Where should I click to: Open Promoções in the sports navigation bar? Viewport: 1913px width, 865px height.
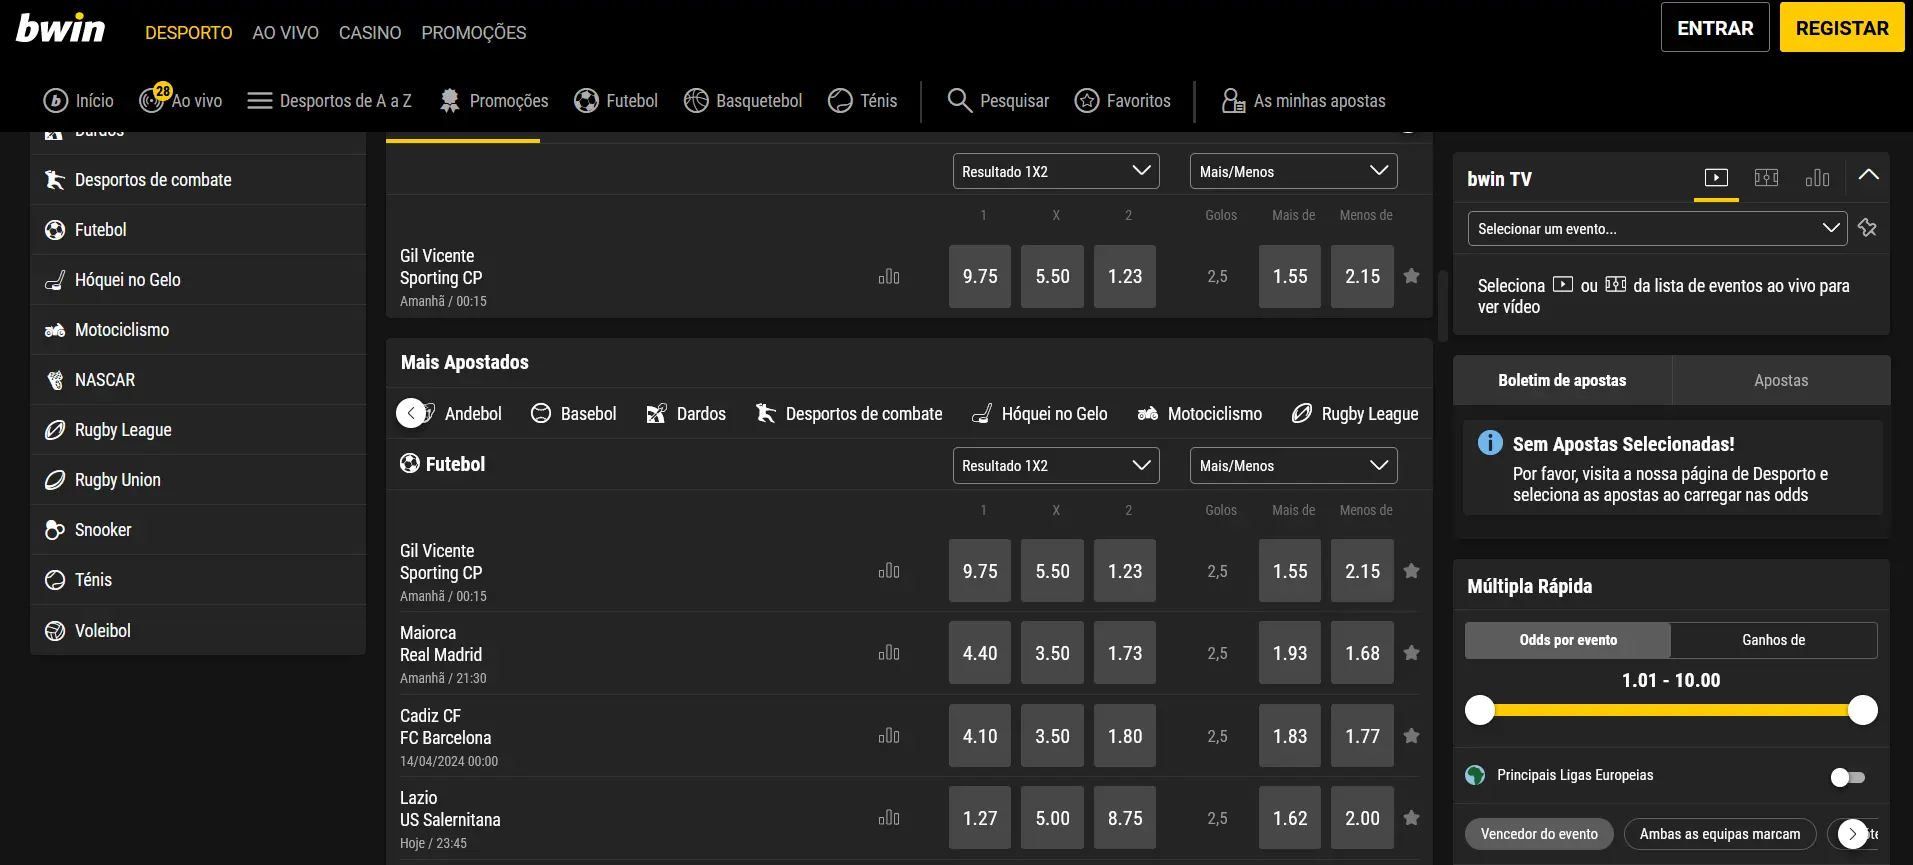pyautogui.click(x=494, y=101)
